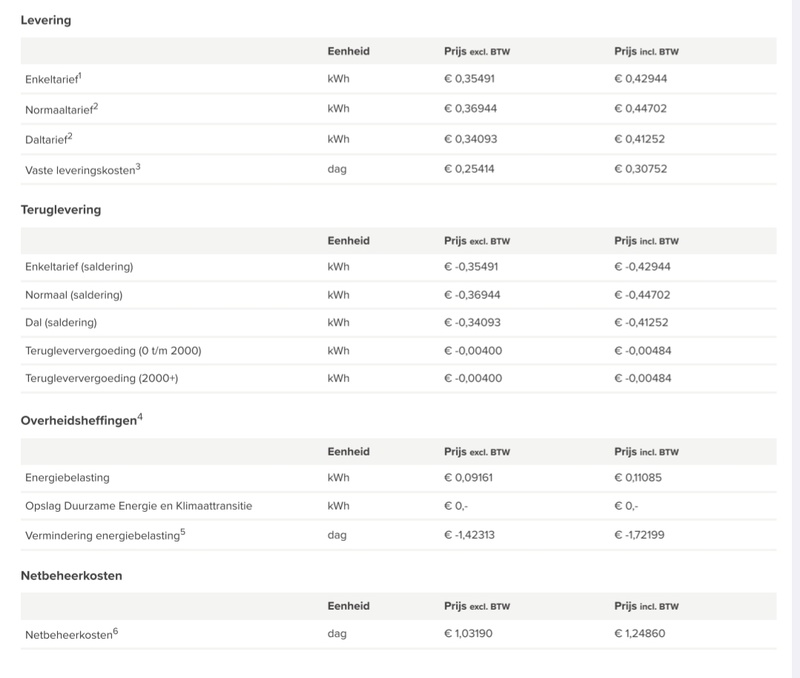Viewport: 800px width, 678px height.
Task: Click Prijs incl. BTW header in Teruglevering table
Action: pos(646,241)
